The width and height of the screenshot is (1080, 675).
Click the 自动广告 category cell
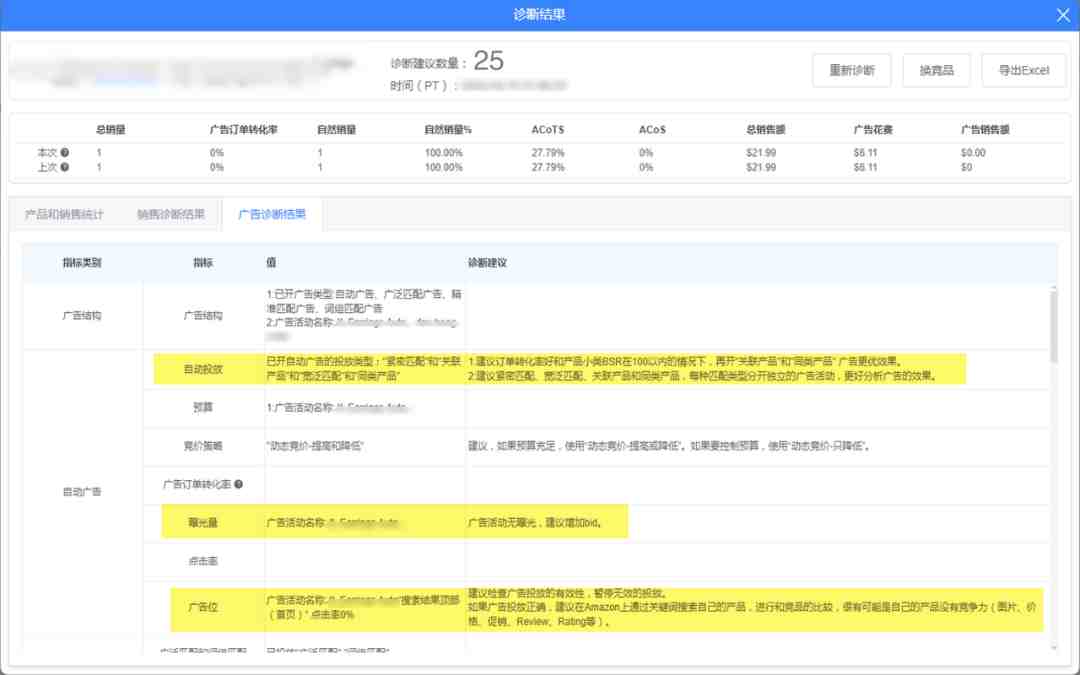point(82,492)
